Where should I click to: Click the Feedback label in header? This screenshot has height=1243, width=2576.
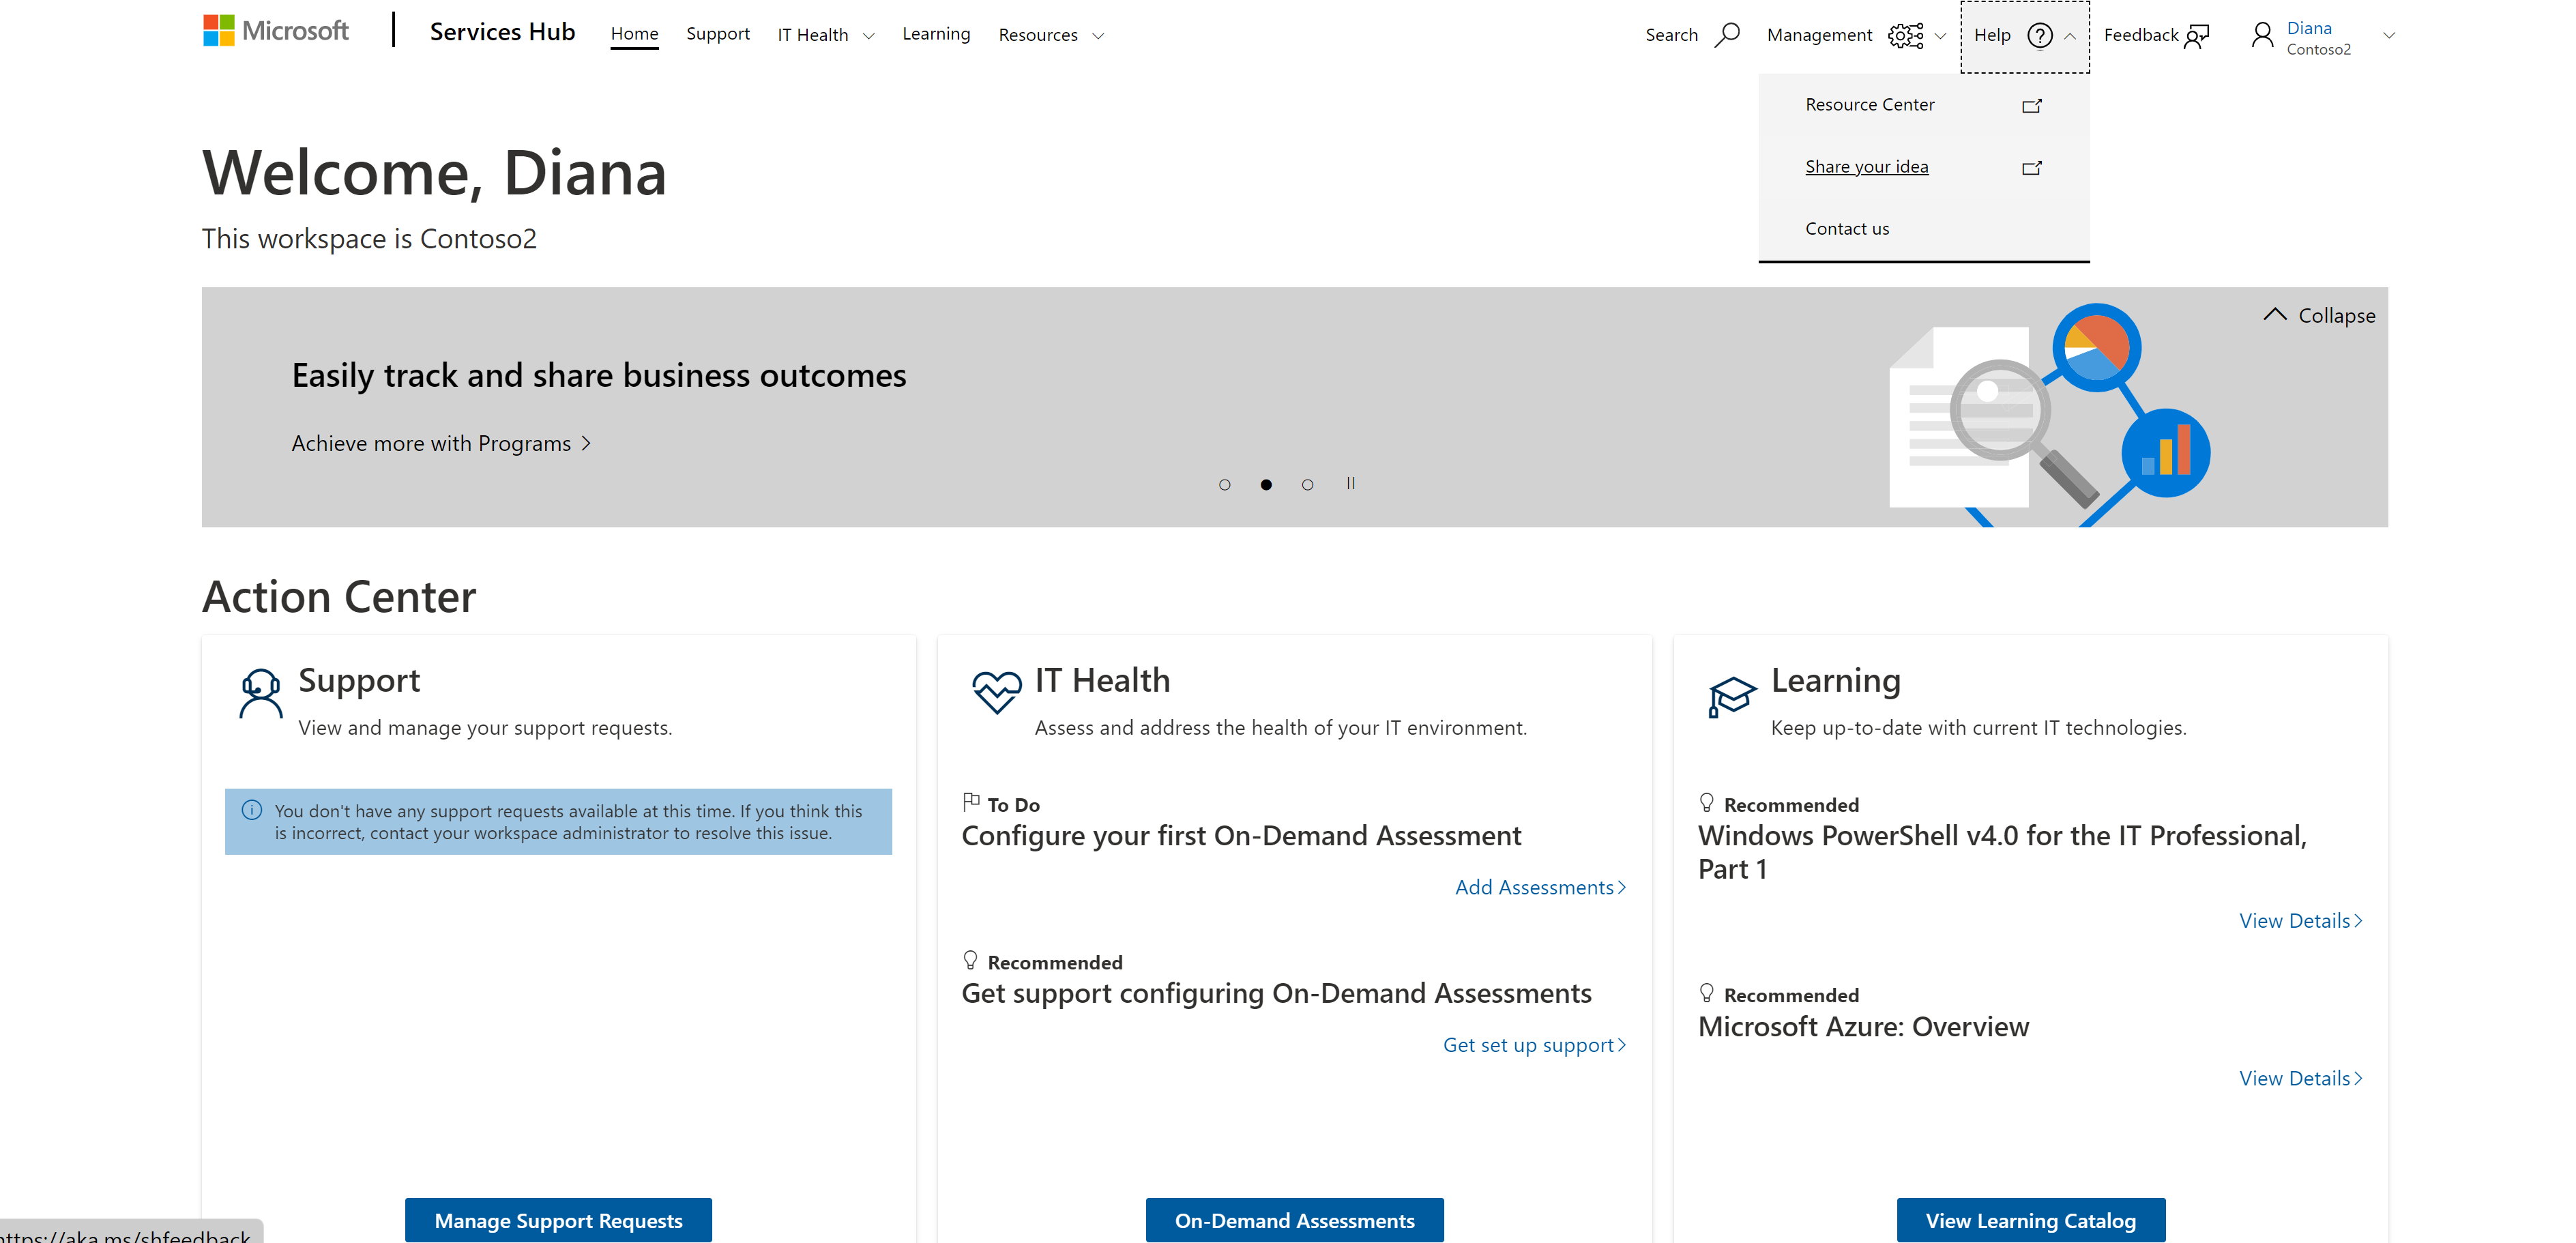pyautogui.click(x=2140, y=35)
